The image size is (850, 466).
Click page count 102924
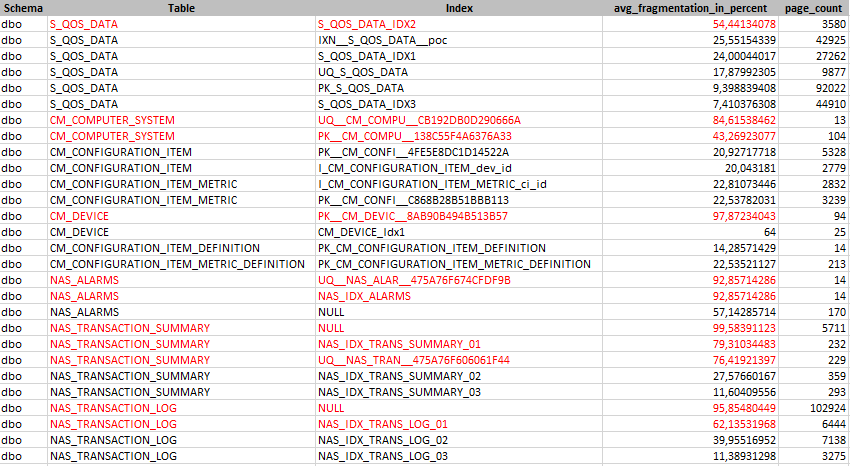tap(814, 408)
